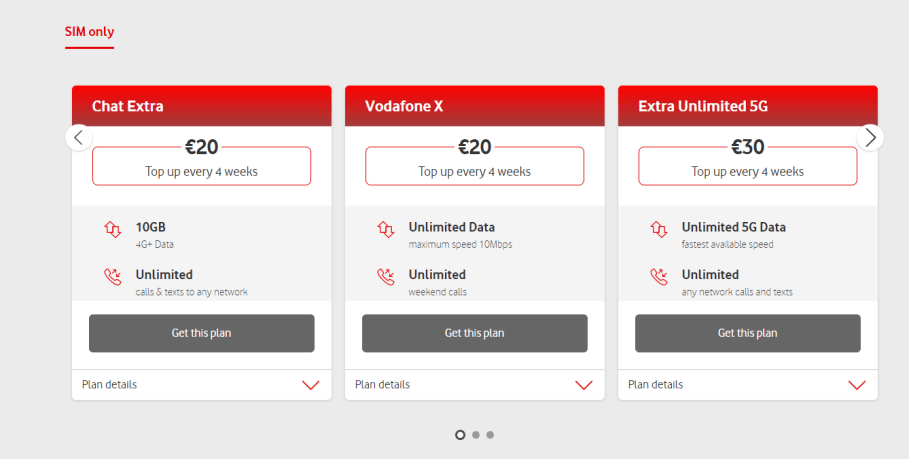Get the Chat Extra plan
909x459 pixels.
202,333
